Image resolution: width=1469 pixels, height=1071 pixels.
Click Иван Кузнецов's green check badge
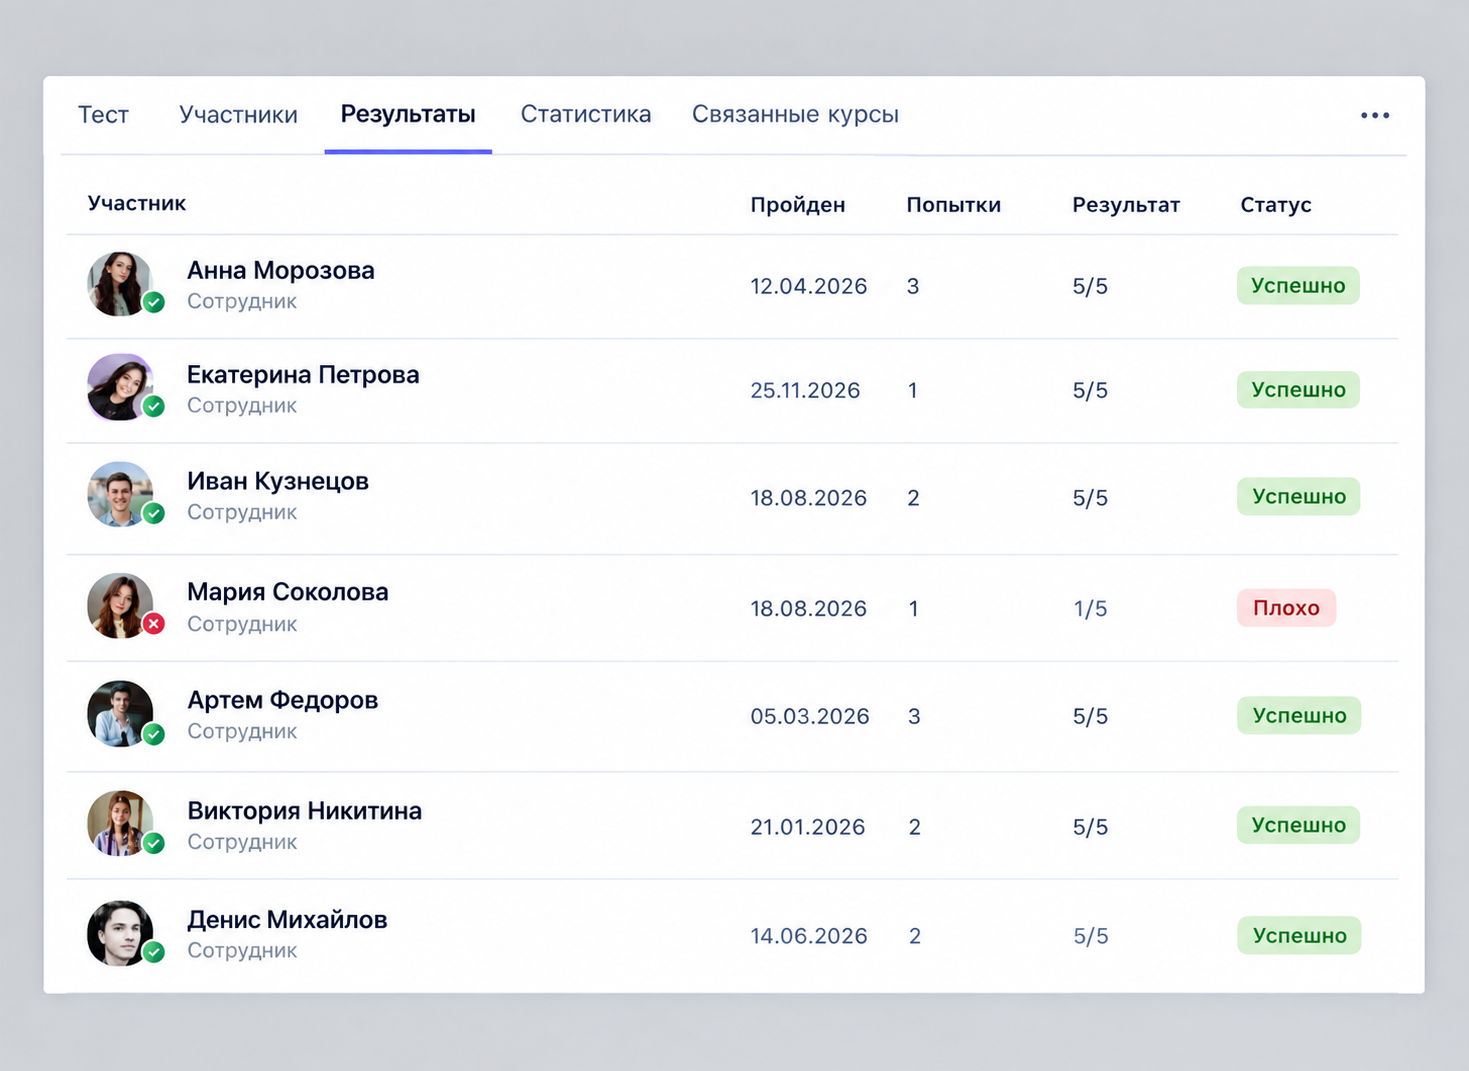click(154, 513)
